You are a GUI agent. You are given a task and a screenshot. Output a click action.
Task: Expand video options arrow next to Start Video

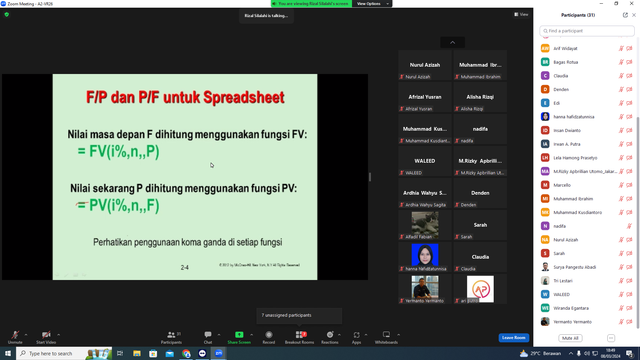click(58, 335)
